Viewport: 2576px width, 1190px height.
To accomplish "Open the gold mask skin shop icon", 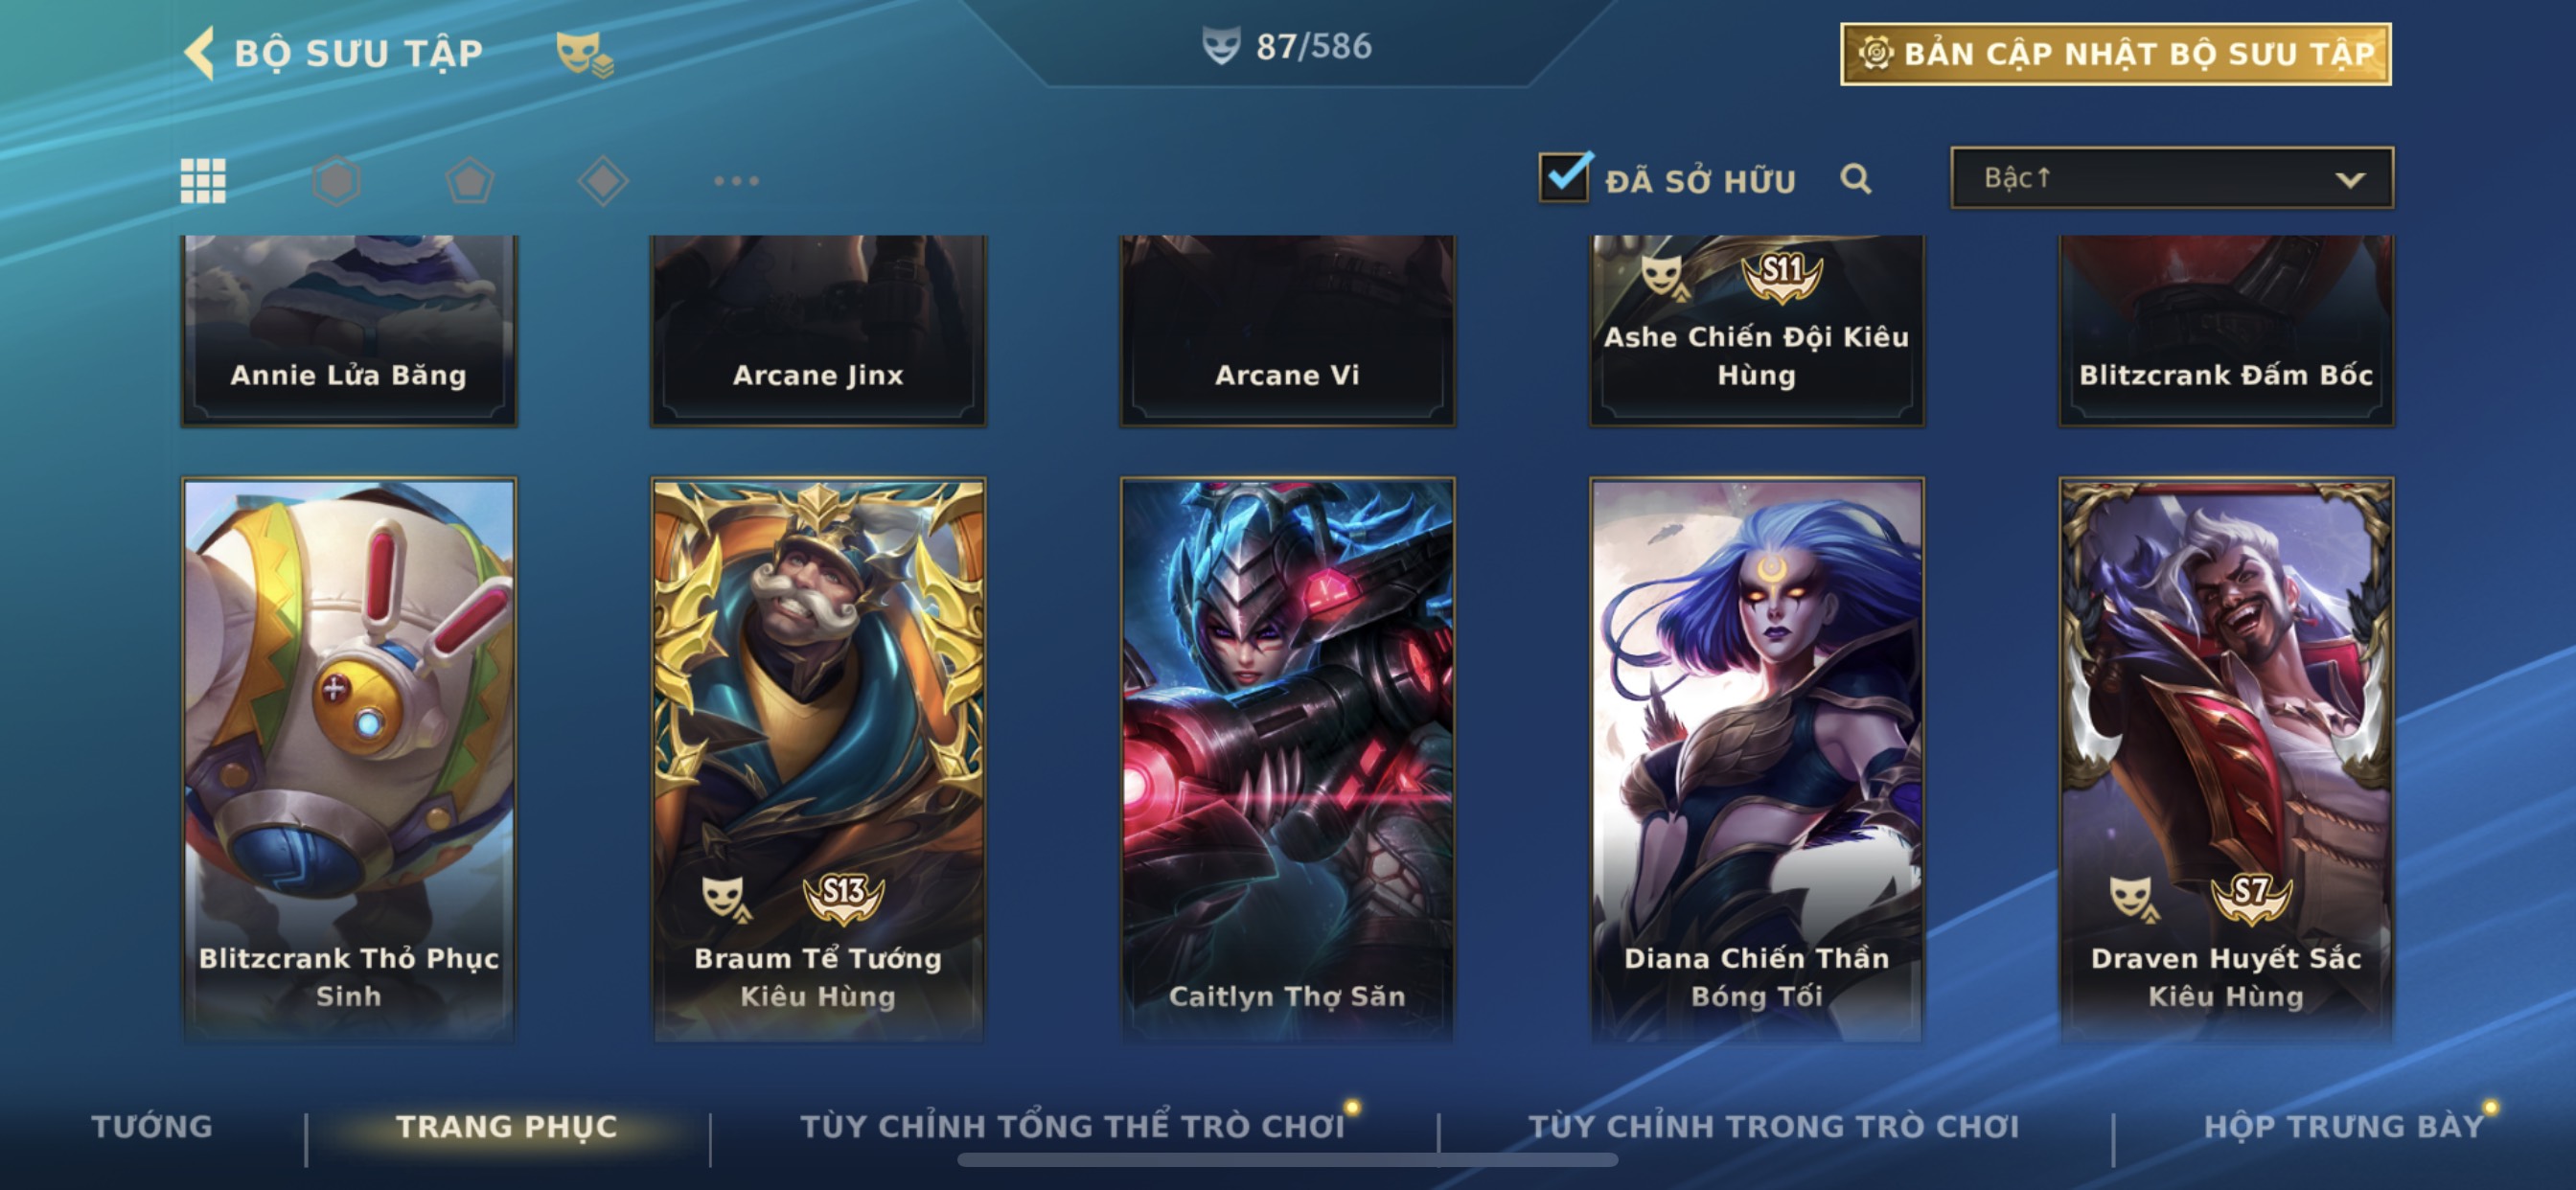I will 584,53.
